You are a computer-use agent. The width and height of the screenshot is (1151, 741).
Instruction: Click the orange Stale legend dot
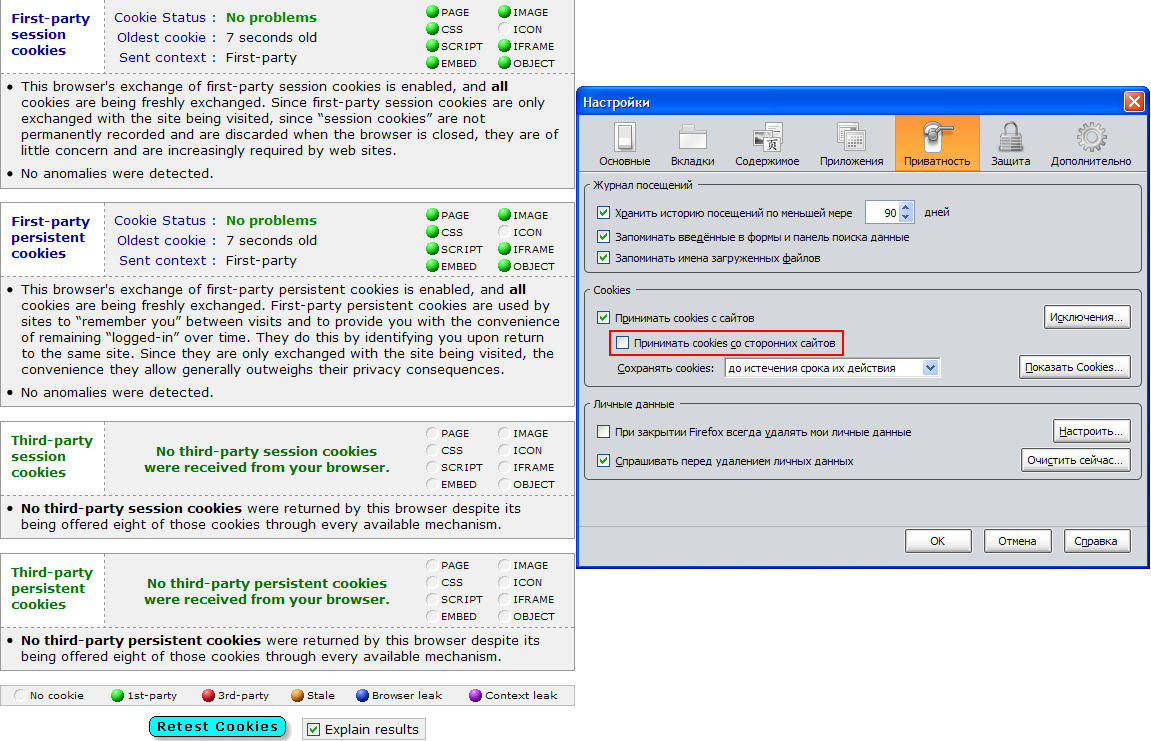pyautogui.click(x=297, y=695)
